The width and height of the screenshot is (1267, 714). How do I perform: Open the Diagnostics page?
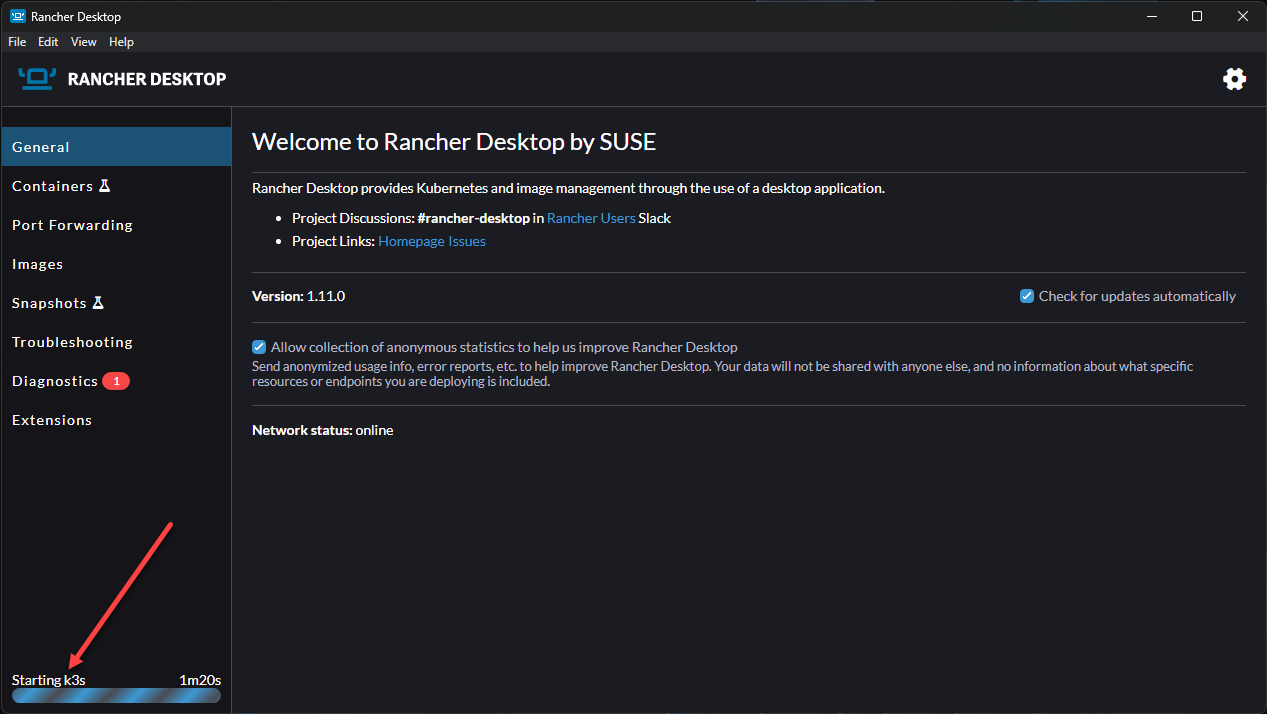pyautogui.click(x=116, y=381)
